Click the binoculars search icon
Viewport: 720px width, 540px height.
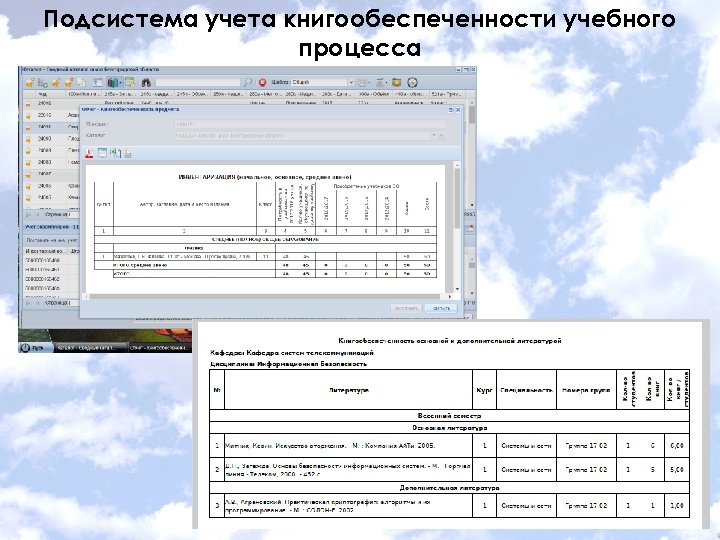coord(146,83)
